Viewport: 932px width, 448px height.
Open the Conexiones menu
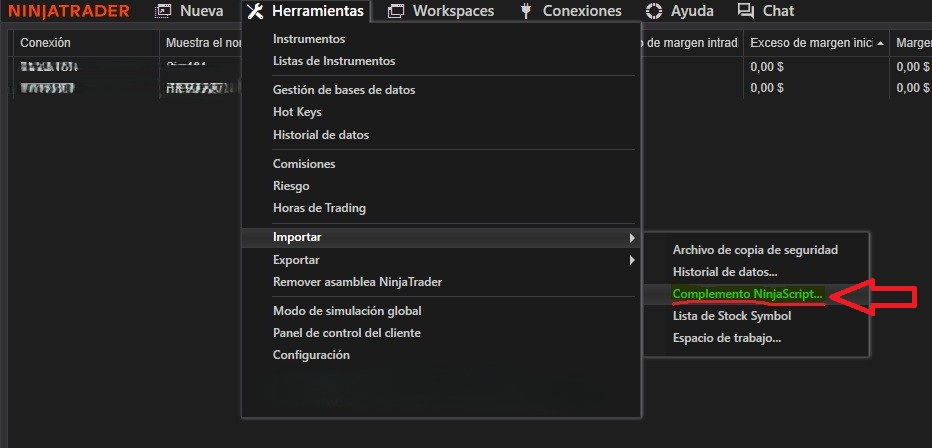point(582,11)
